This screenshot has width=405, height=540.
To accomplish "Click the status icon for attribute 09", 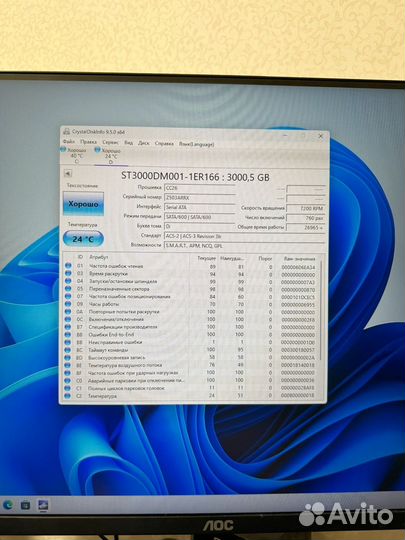I will [68, 304].
